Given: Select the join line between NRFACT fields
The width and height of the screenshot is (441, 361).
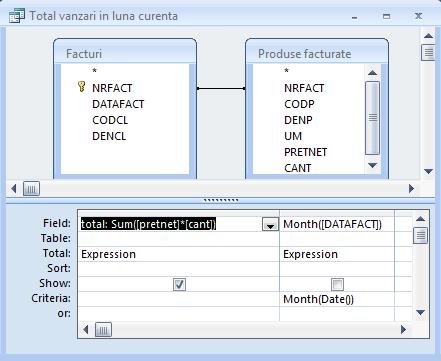Looking at the screenshot, I should coord(221,88).
